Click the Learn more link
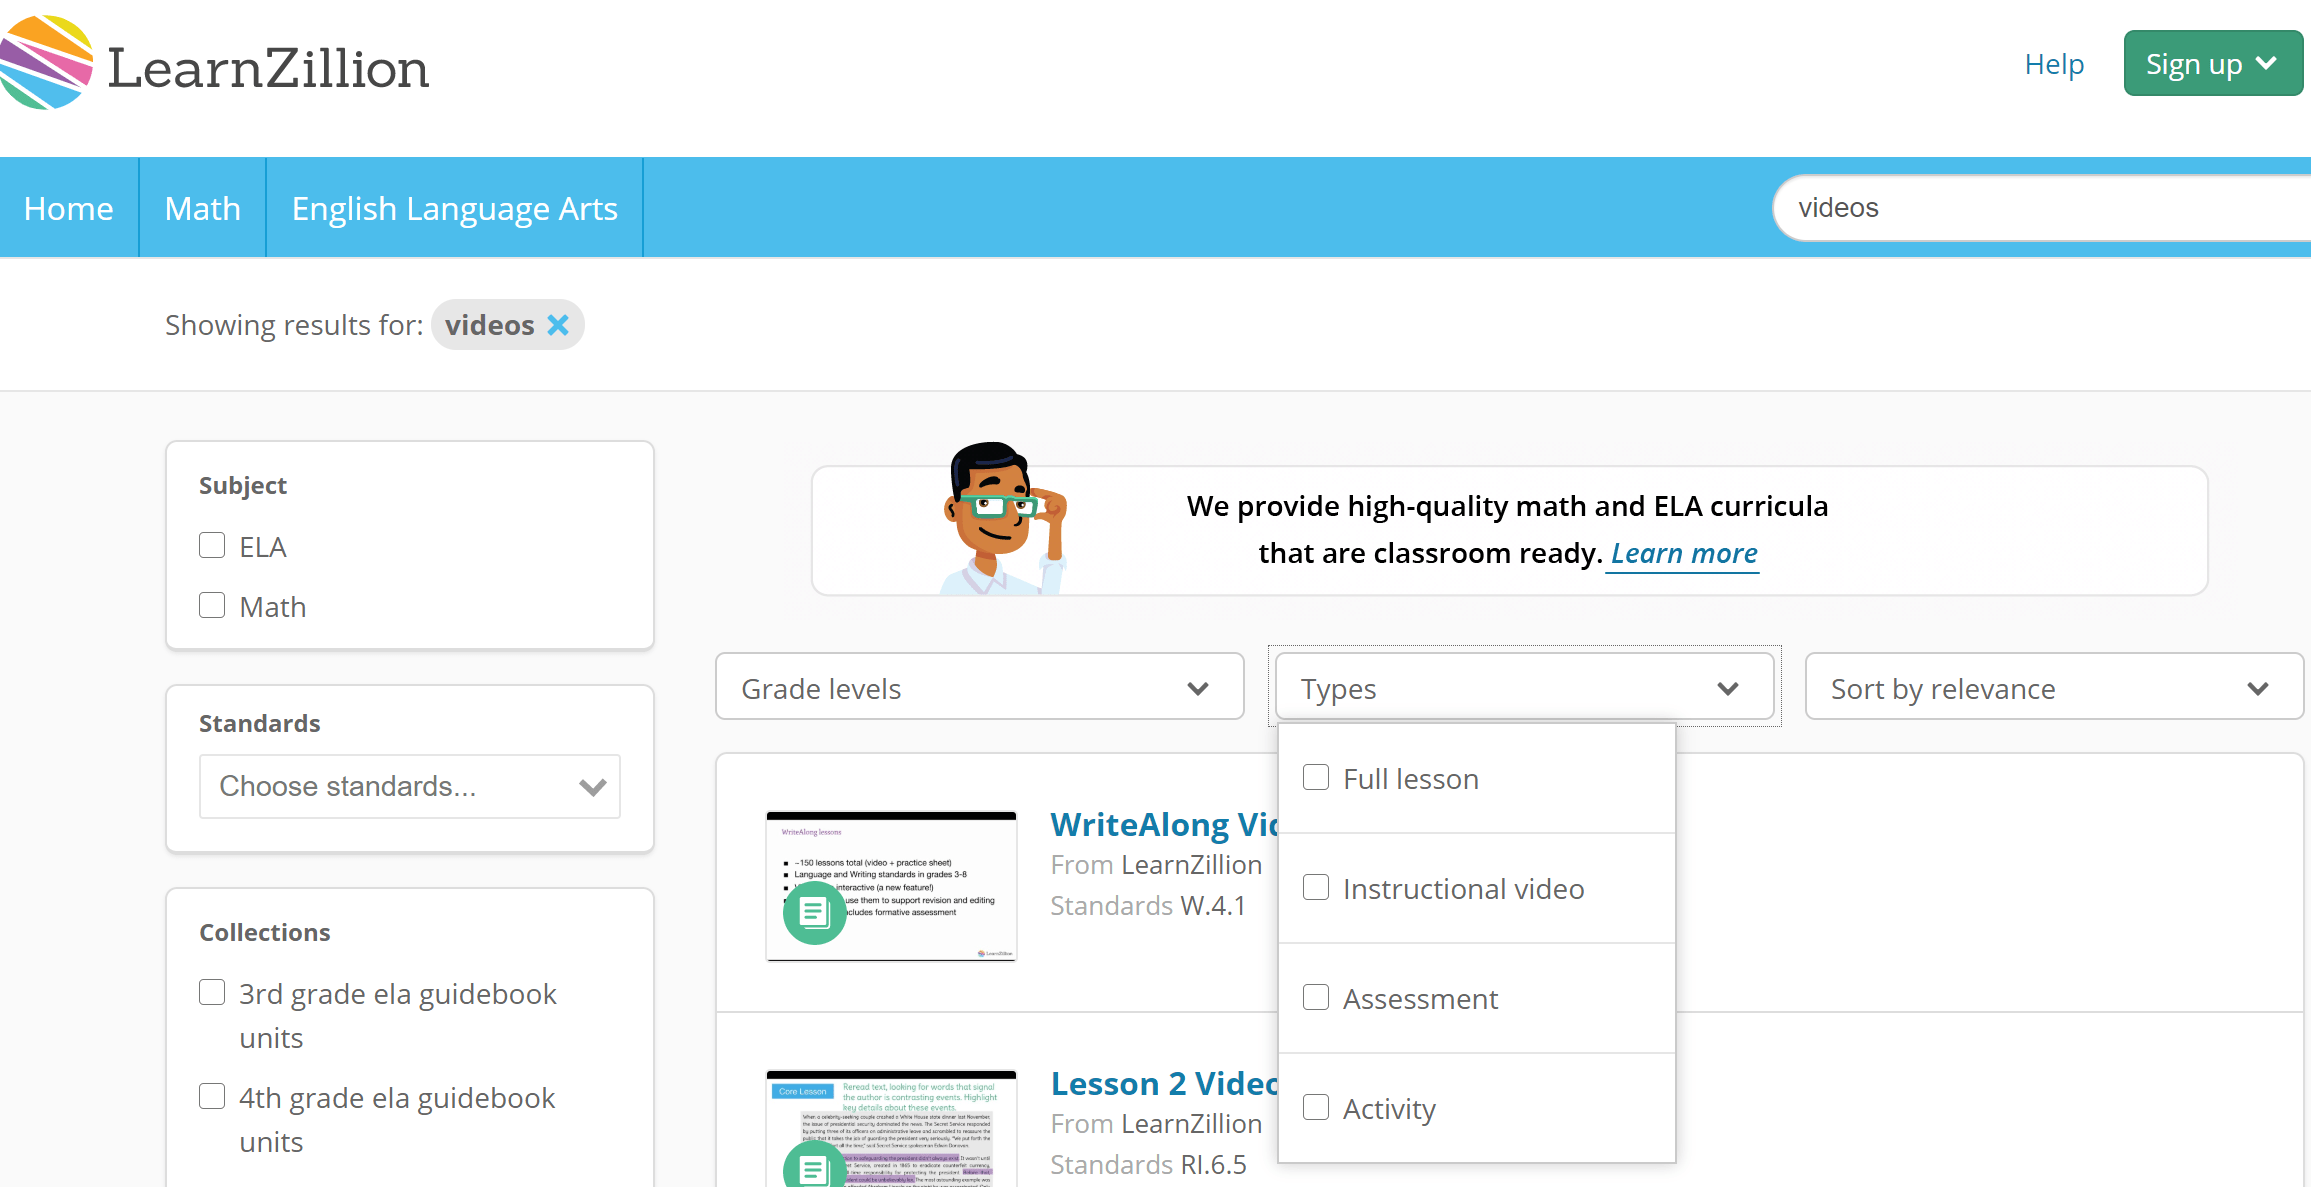The width and height of the screenshot is (2311, 1187). 1684,553
